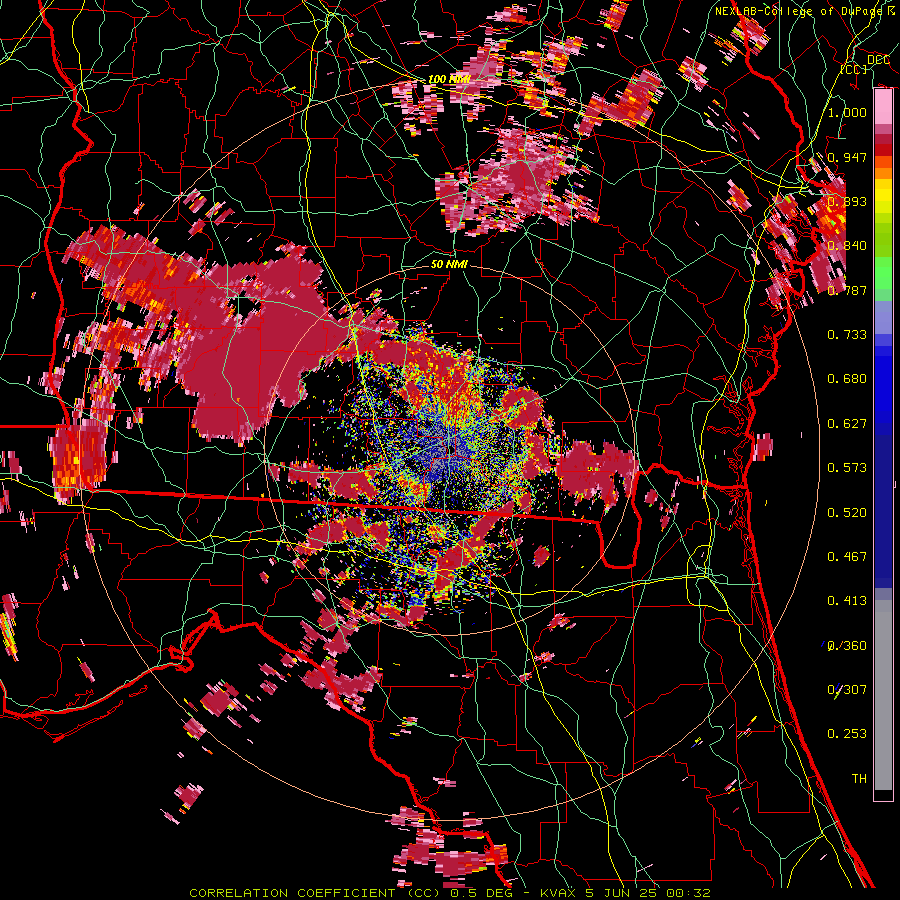Select the 0.680 scale label

847,379
